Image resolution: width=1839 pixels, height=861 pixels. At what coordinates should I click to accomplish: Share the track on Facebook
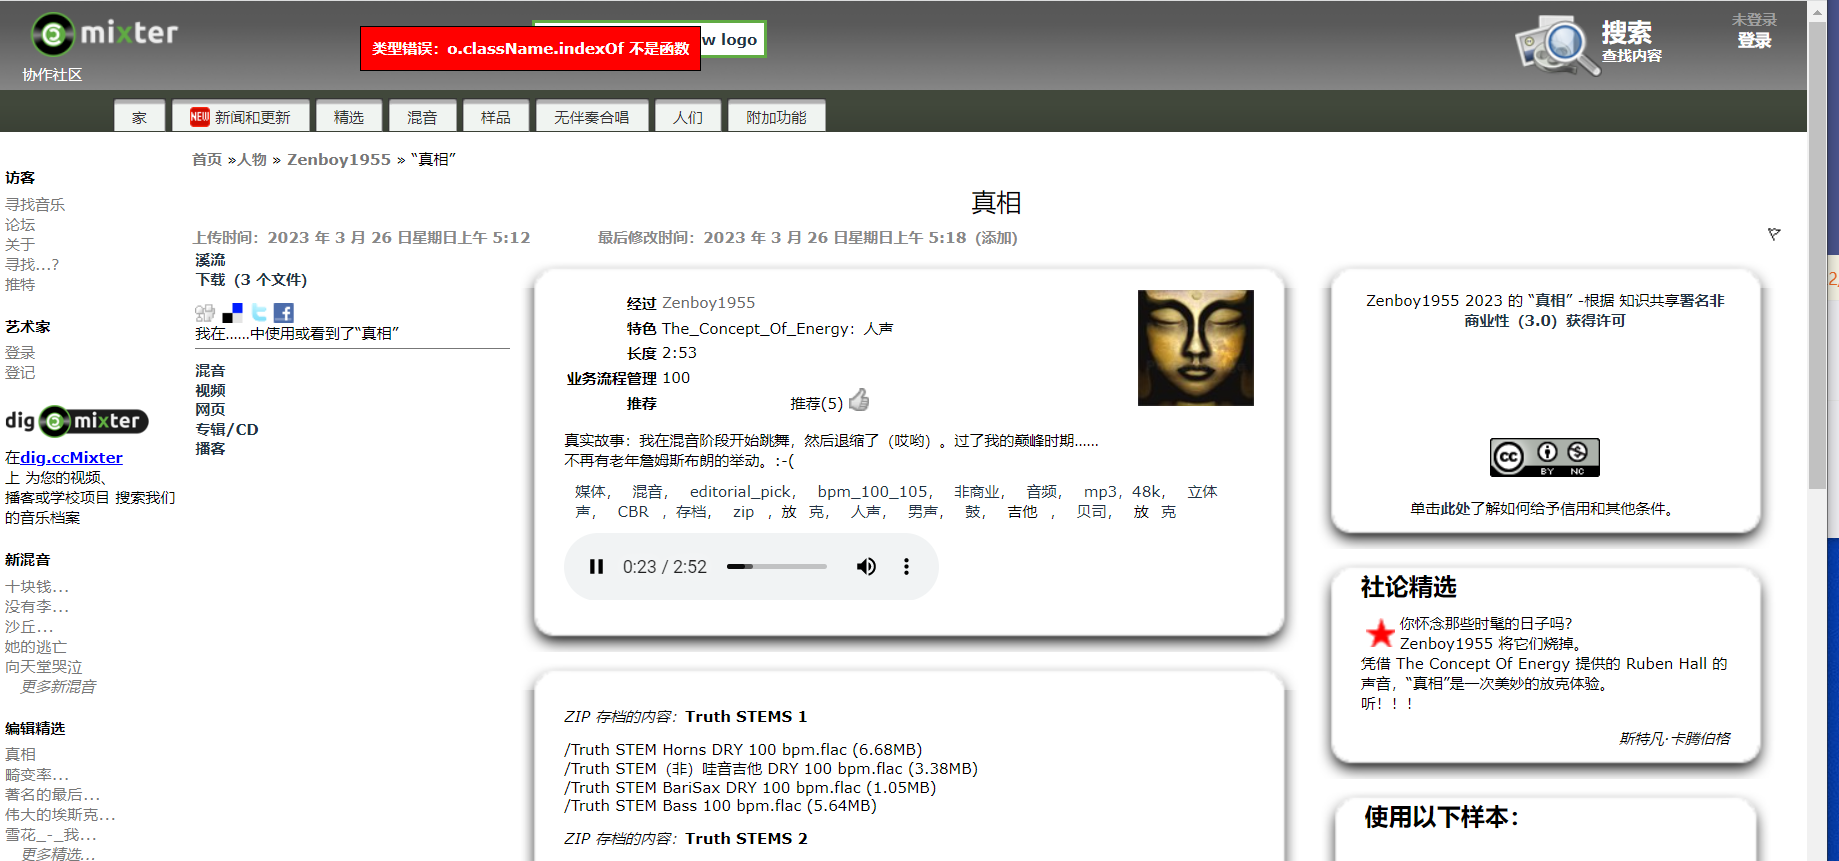coord(283,313)
